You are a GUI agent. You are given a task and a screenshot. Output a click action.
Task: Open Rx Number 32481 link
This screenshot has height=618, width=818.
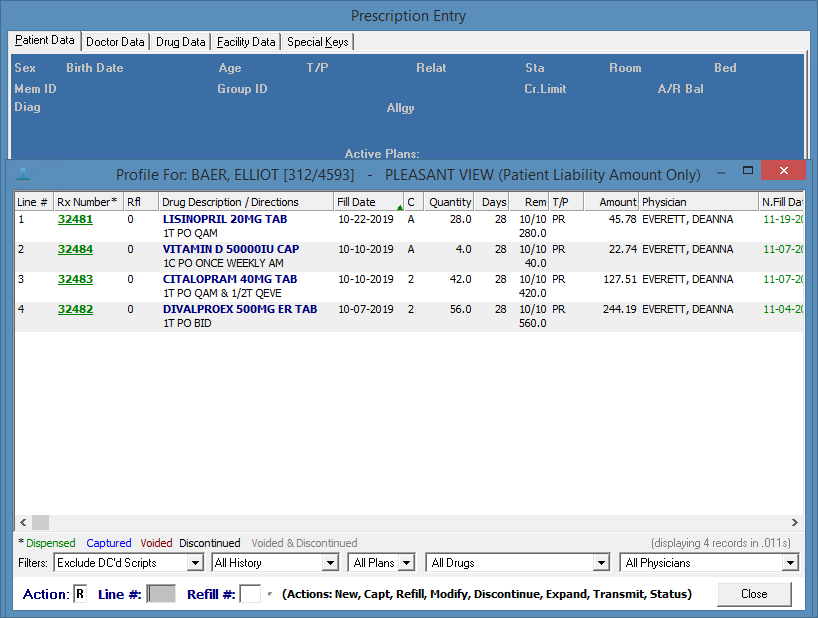tap(75, 219)
